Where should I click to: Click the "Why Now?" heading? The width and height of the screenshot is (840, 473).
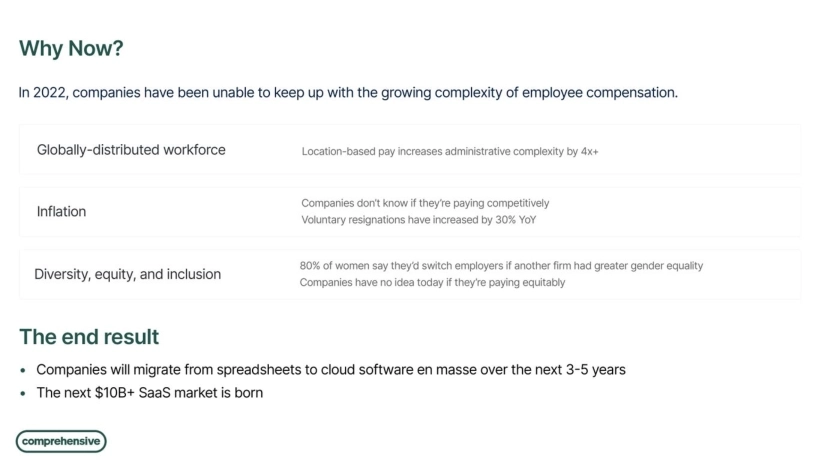point(70,49)
